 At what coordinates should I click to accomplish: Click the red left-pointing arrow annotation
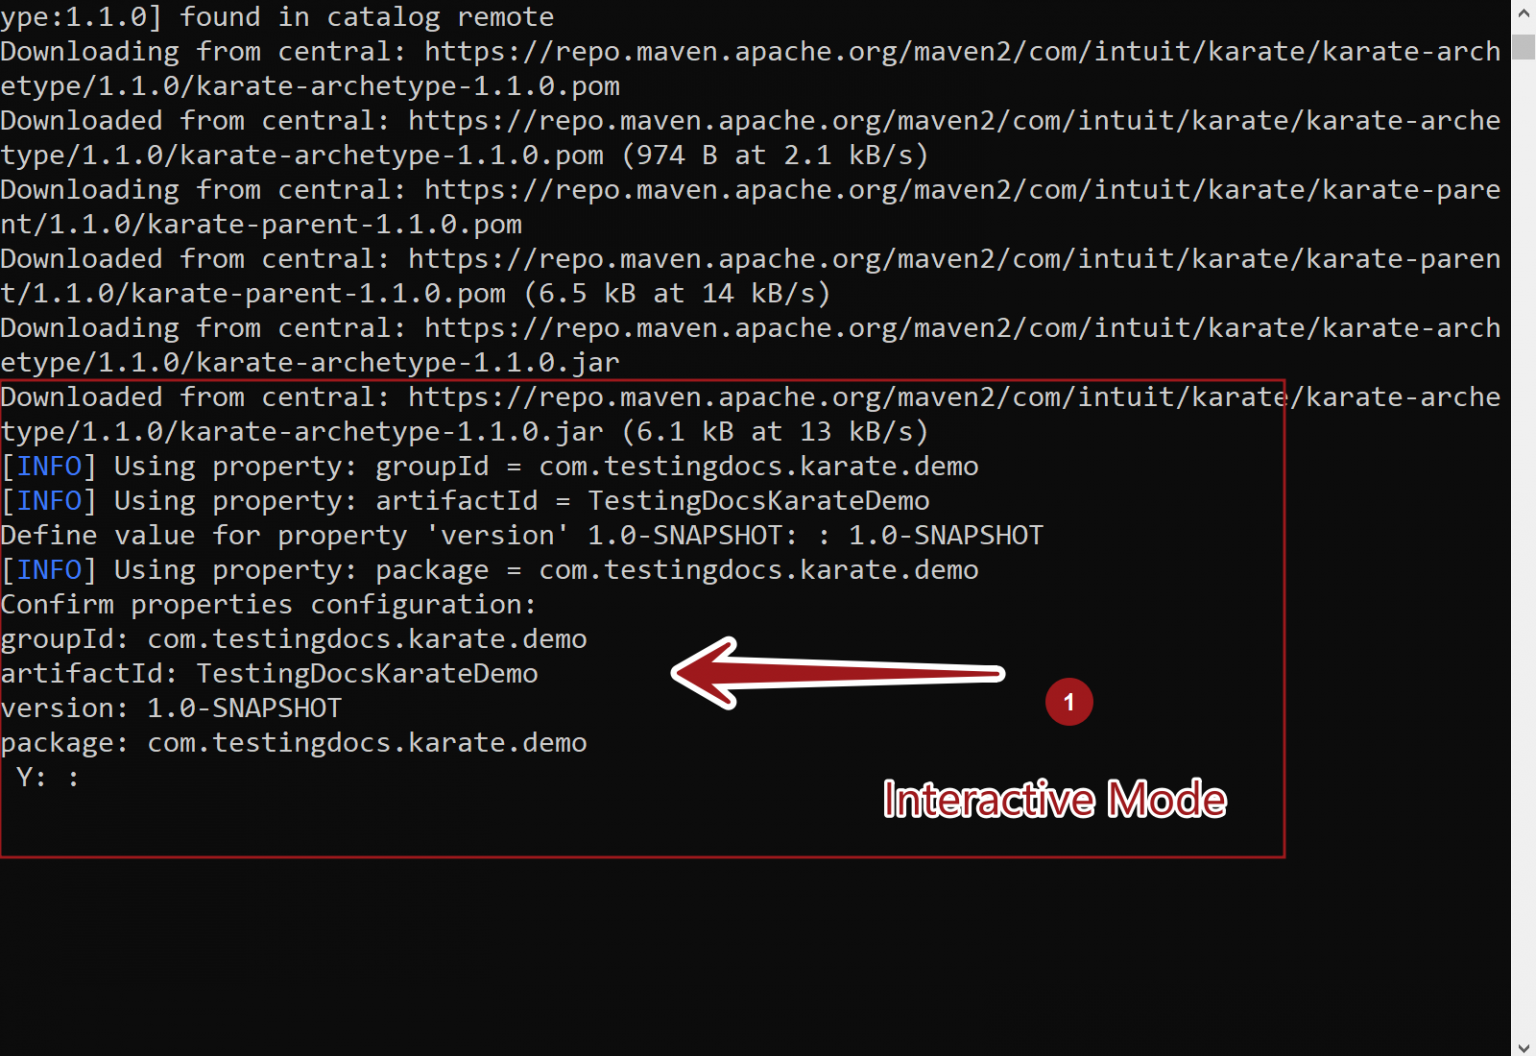(836, 673)
